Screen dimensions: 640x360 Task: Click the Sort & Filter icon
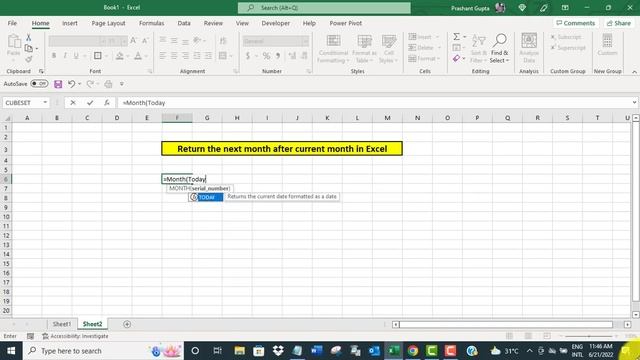pyautogui.click(x=478, y=41)
